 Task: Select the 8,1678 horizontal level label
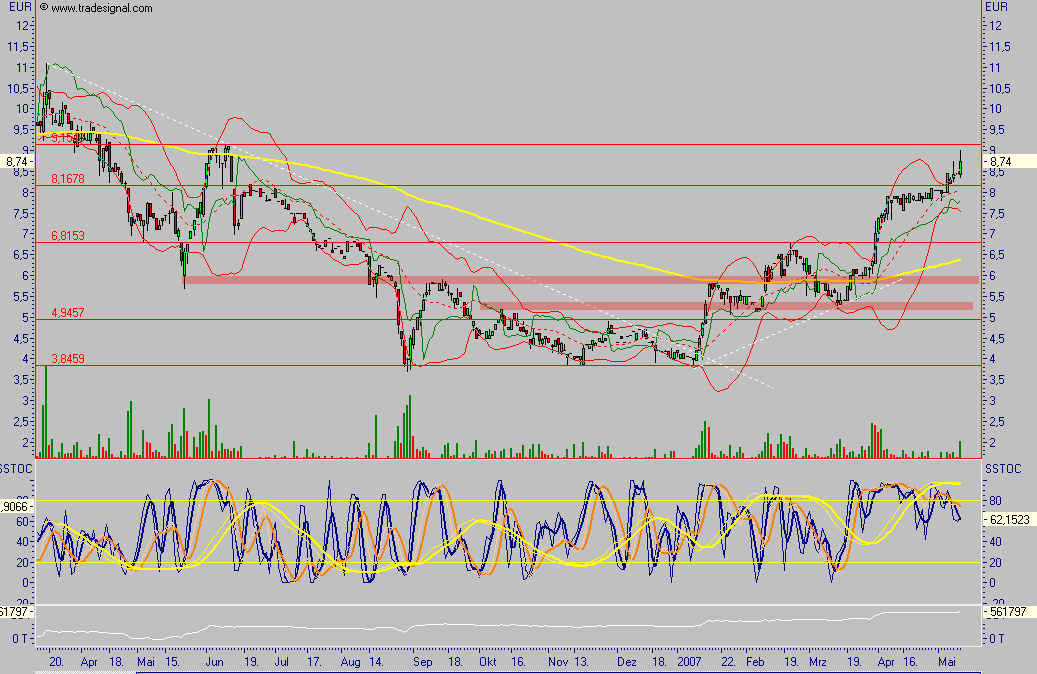click(x=67, y=179)
